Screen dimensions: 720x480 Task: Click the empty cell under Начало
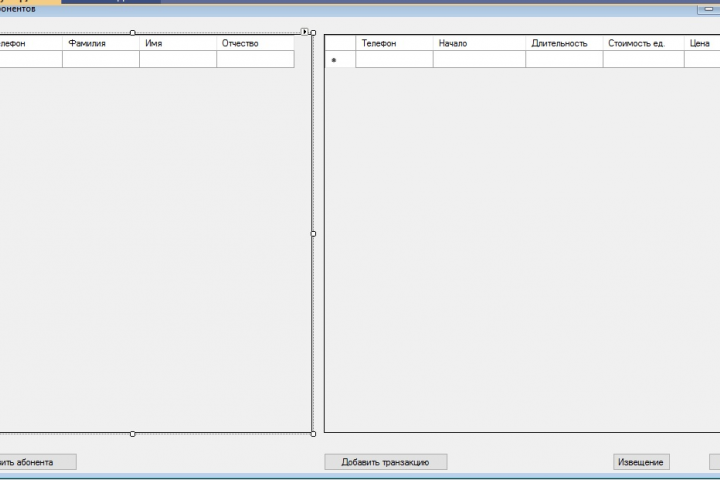(x=479, y=59)
